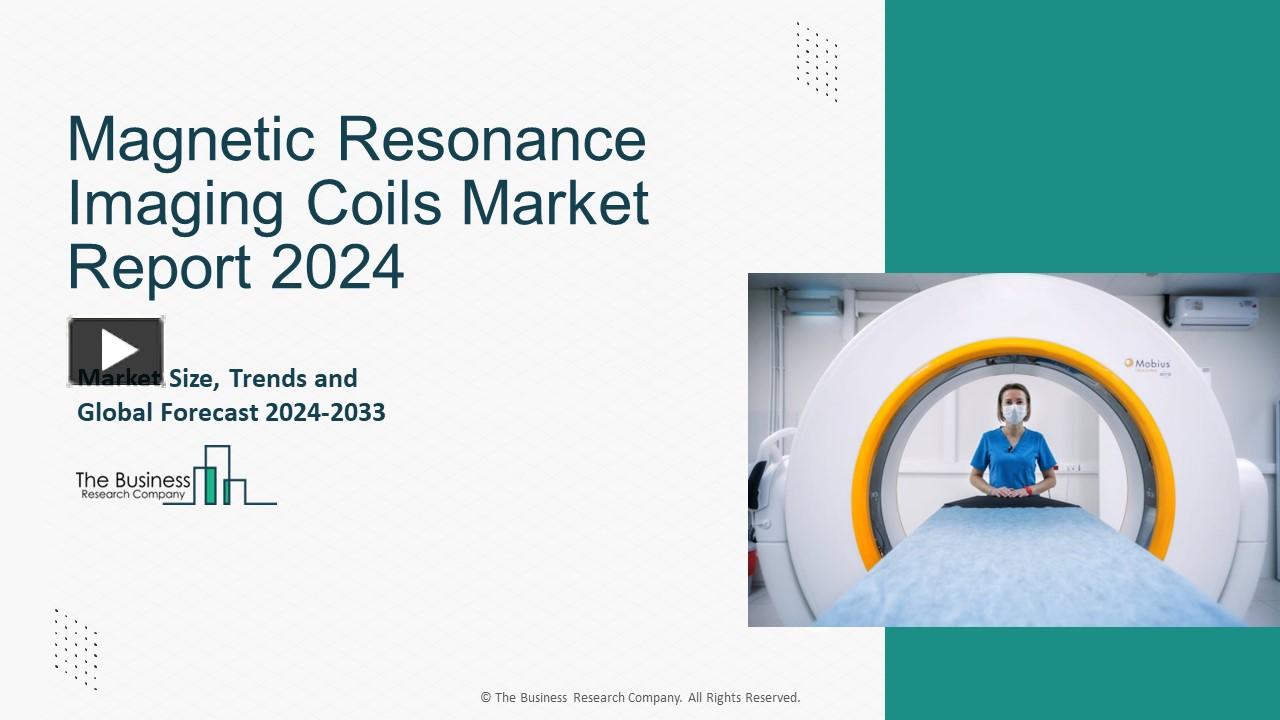Click the copyright notice at the bottom

[x=640, y=697]
